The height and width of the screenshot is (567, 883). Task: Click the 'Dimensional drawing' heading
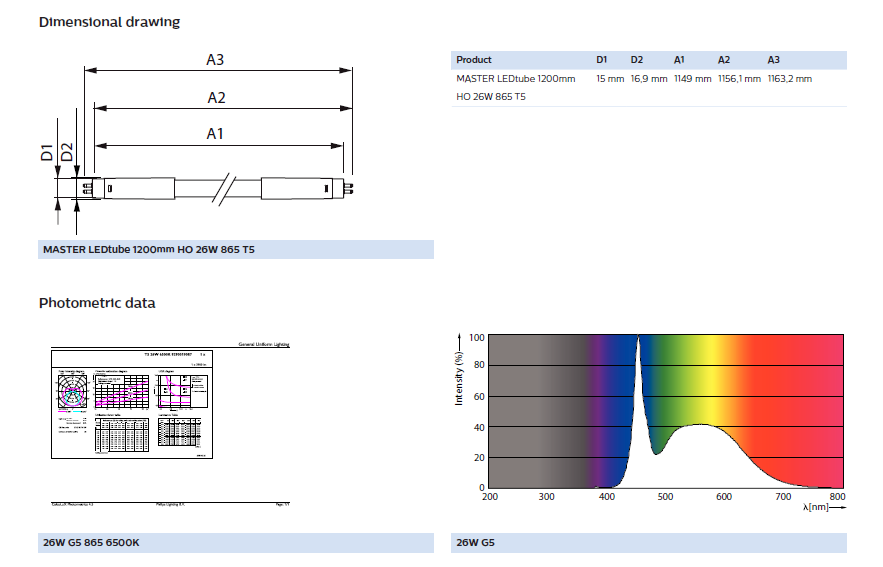109,22
